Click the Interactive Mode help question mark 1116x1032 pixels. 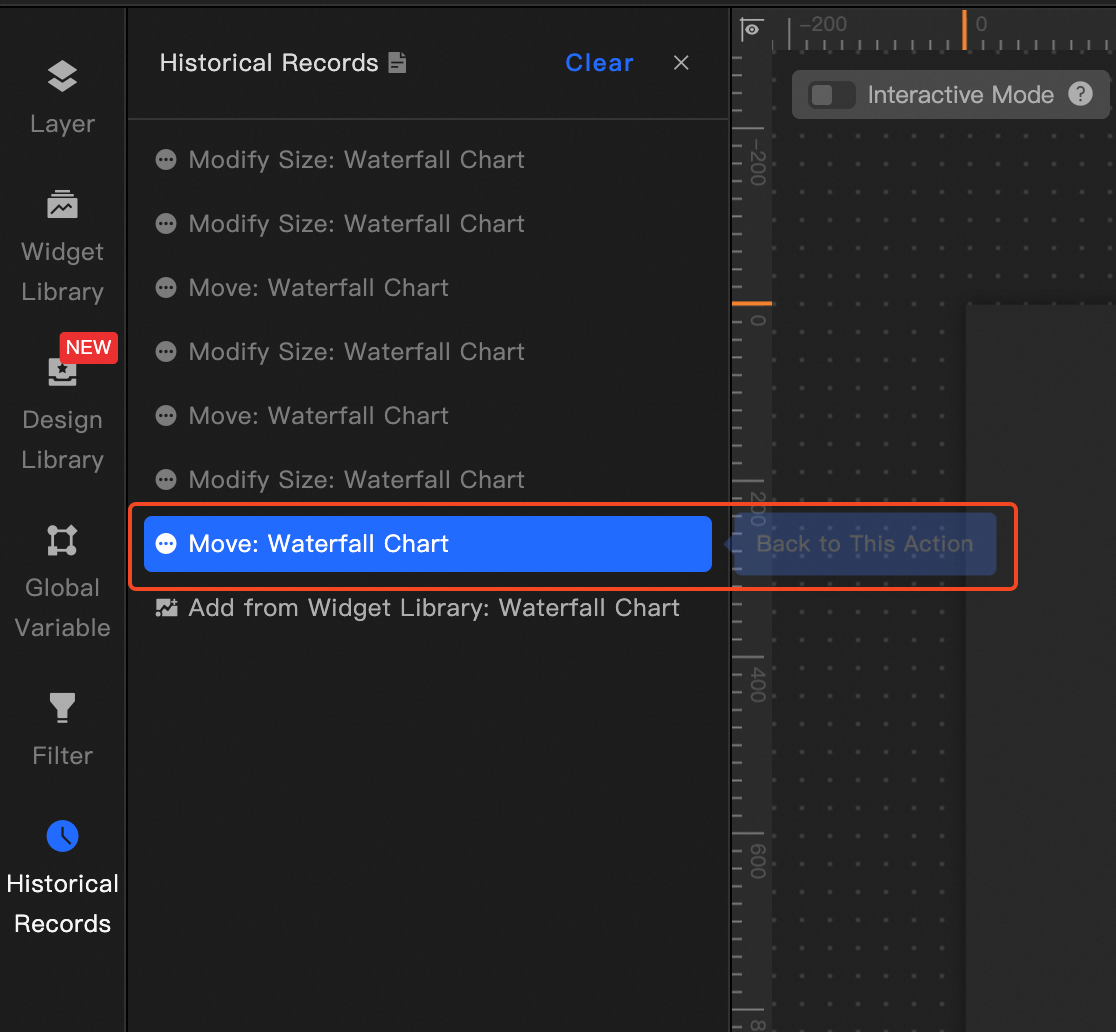point(1080,94)
